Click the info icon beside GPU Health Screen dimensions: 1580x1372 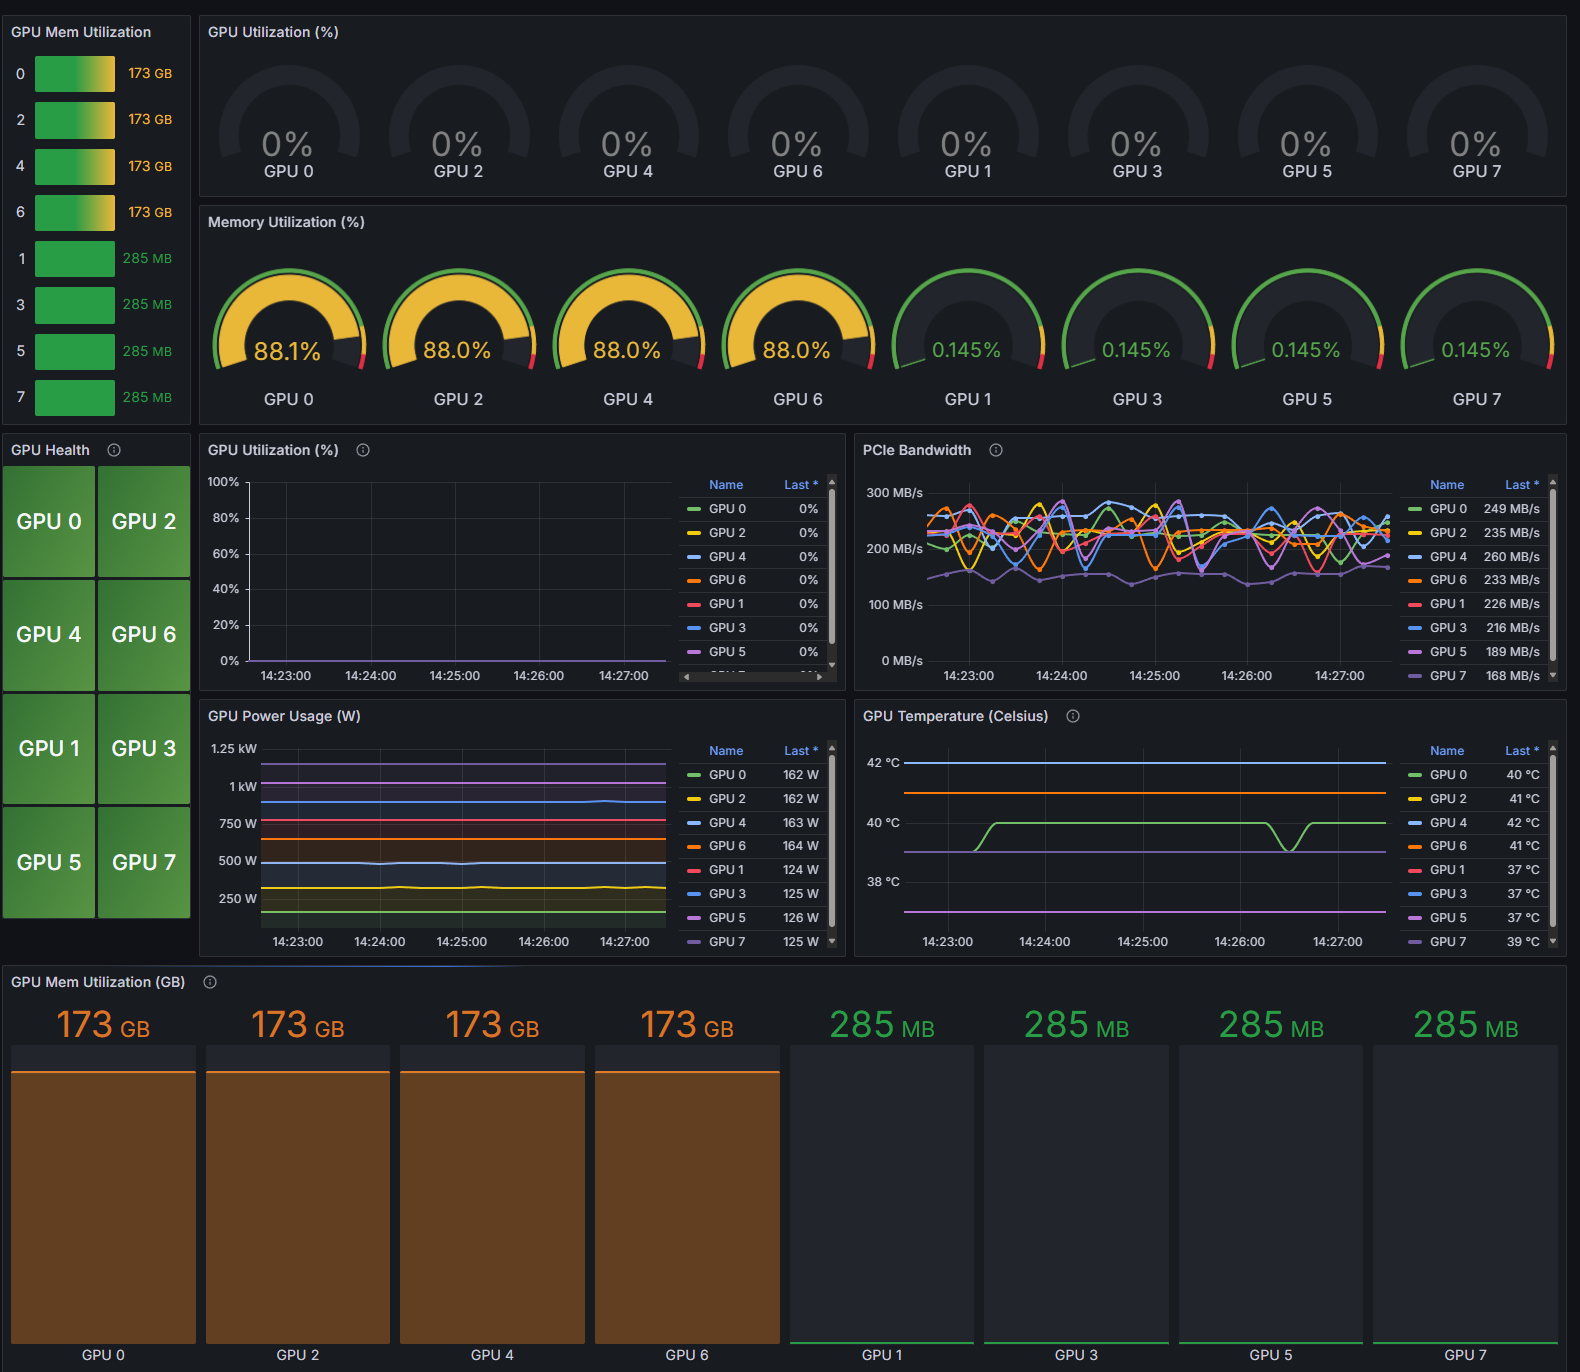(x=114, y=450)
